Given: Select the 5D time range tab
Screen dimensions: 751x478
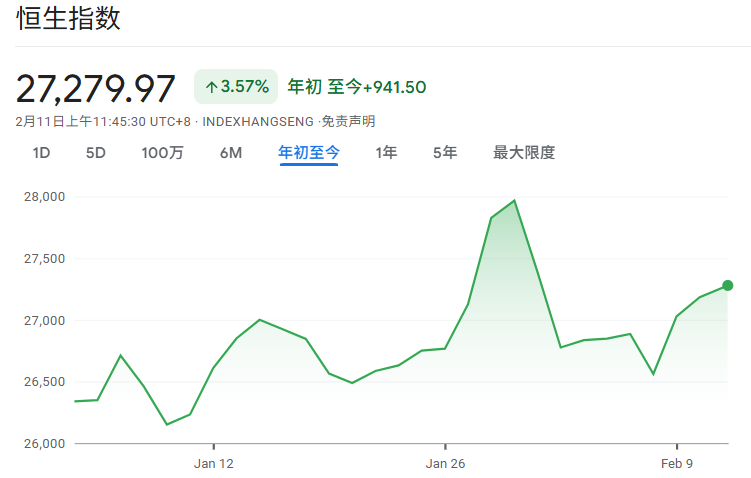Looking at the screenshot, I should [95, 153].
